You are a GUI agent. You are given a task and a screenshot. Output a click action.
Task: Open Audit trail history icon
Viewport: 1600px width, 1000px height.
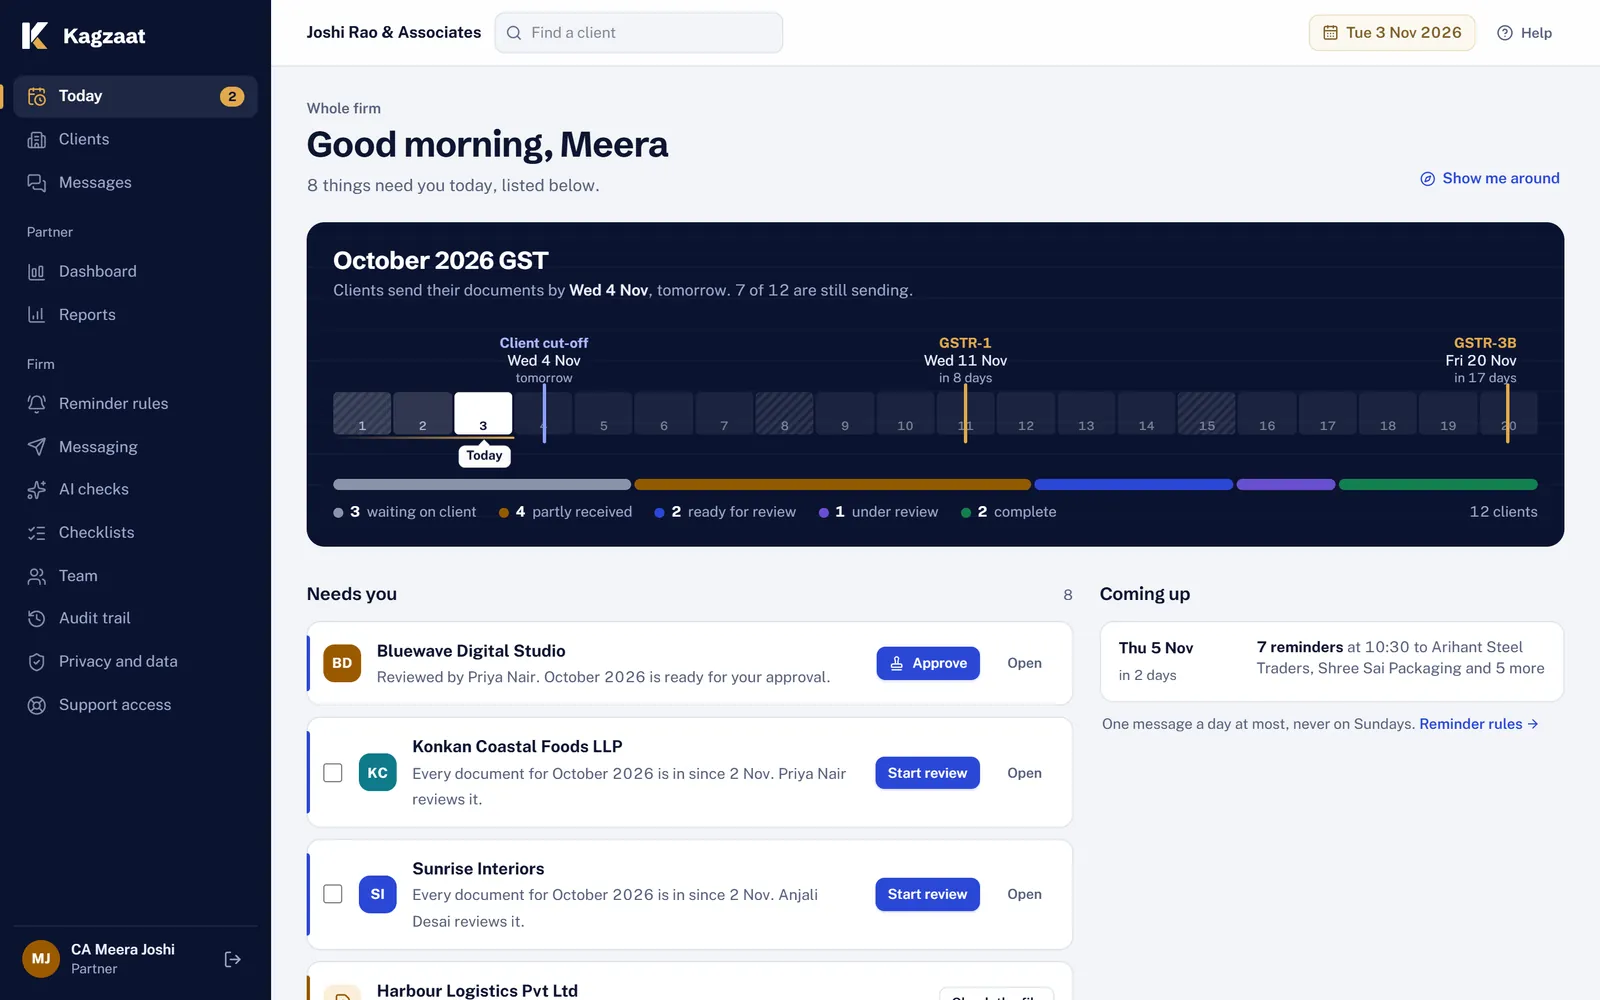pyautogui.click(x=37, y=618)
